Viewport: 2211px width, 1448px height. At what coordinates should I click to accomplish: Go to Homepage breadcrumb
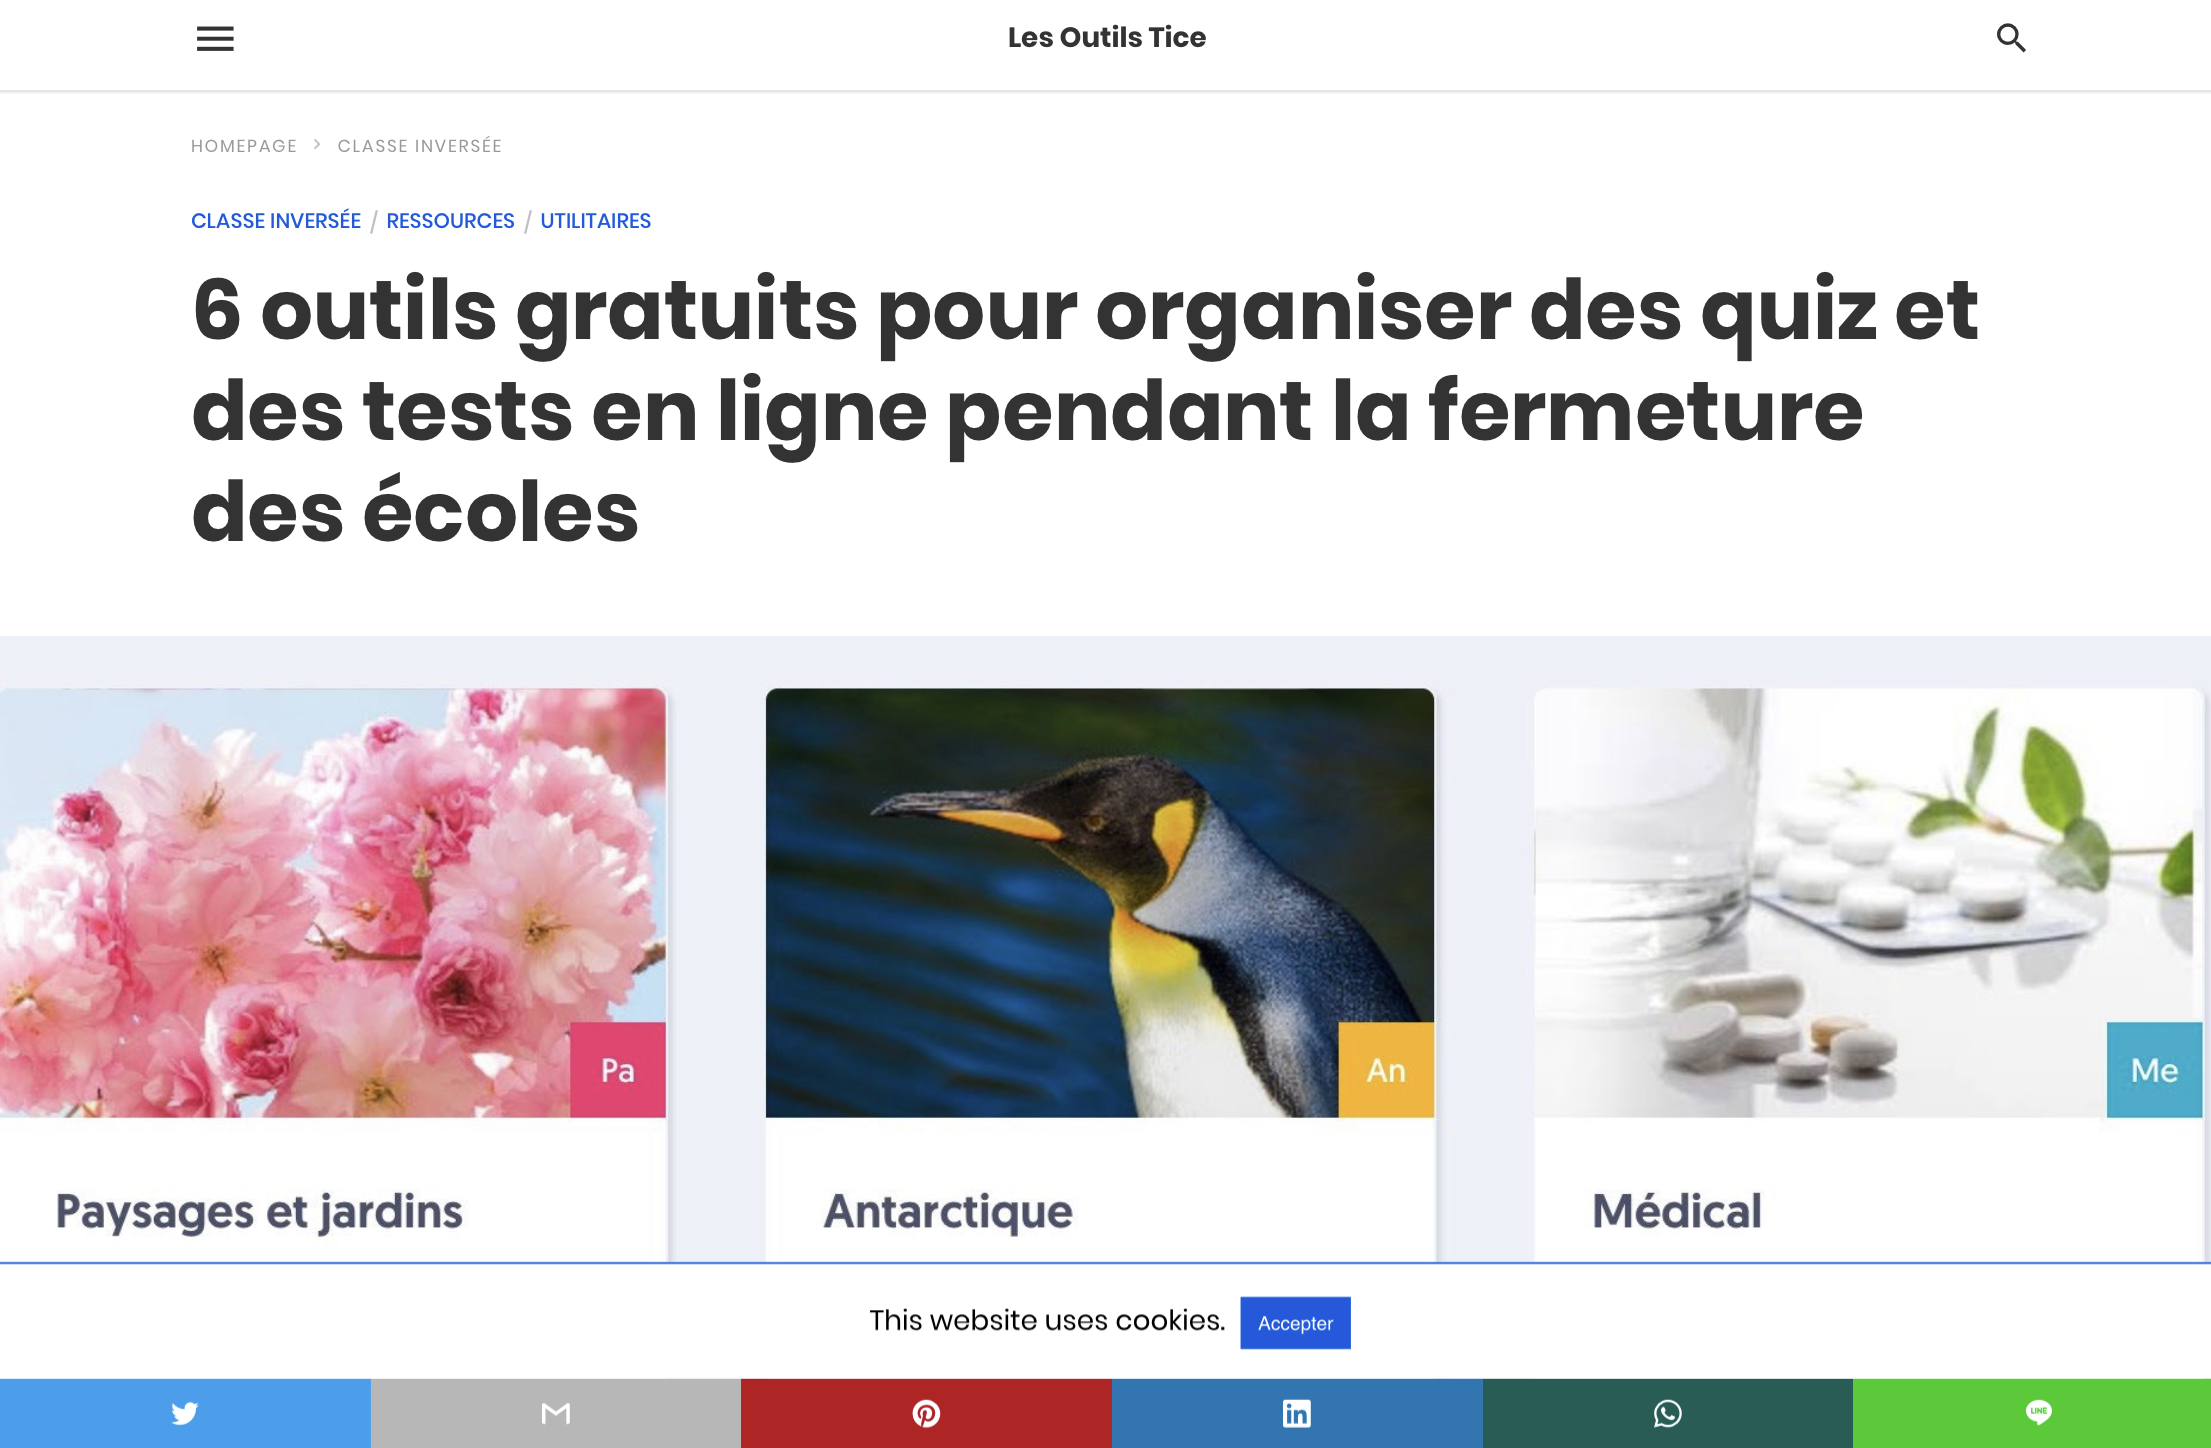pos(244,146)
